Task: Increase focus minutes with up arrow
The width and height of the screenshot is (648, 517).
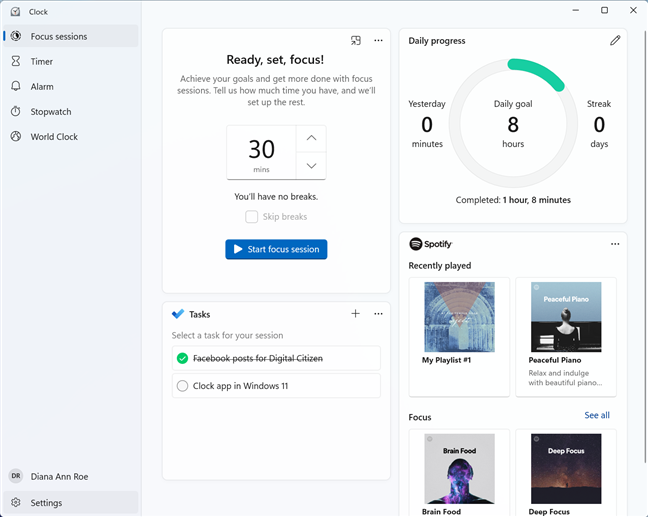Action: click(x=311, y=138)
